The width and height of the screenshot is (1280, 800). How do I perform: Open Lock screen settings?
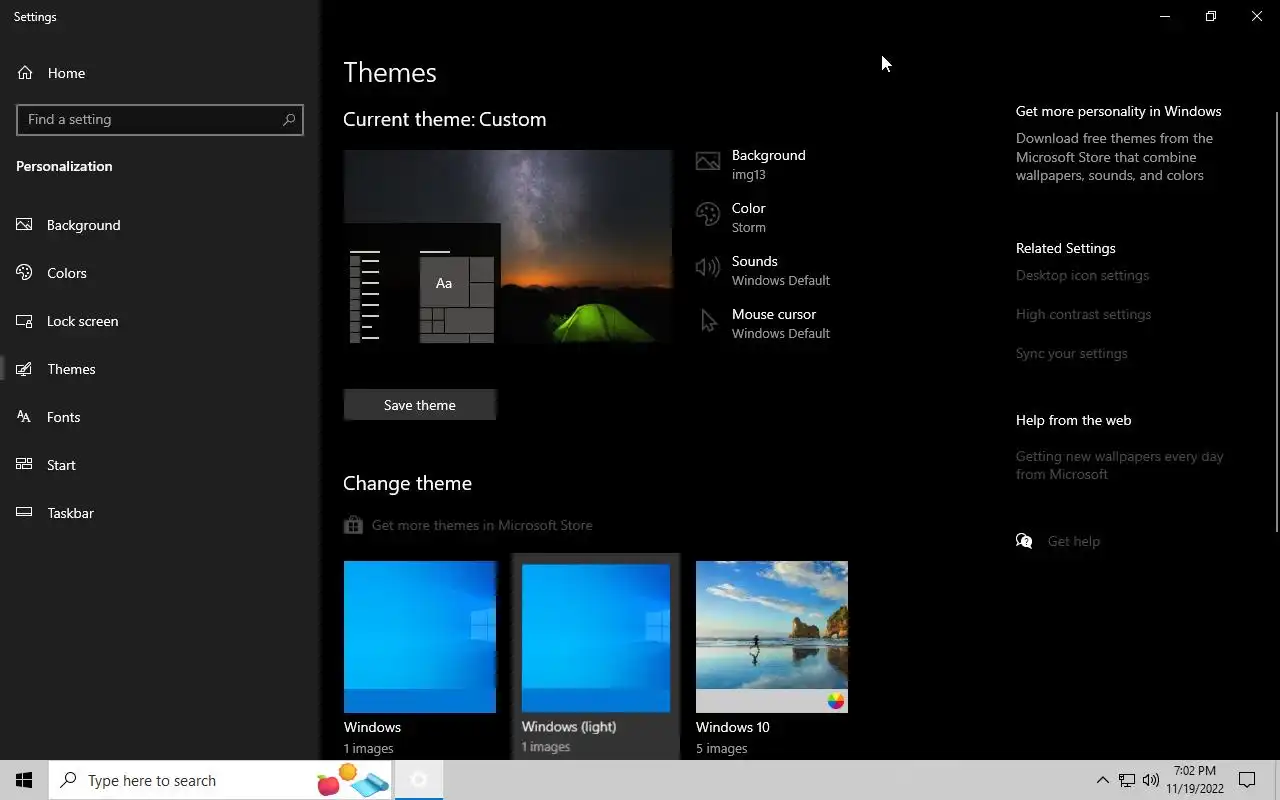click(x=160, y=321)
